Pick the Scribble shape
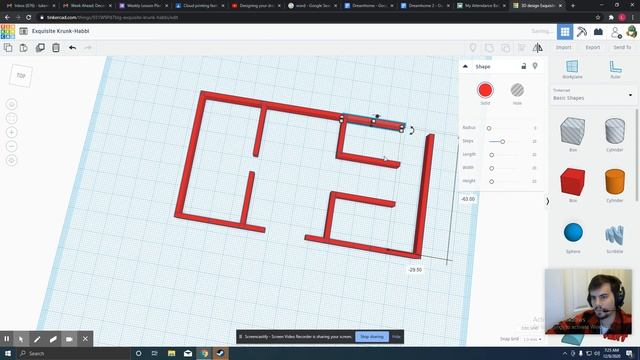Viewport: 640px width, 360px height. pyautogui.click(x=615, y=235)
